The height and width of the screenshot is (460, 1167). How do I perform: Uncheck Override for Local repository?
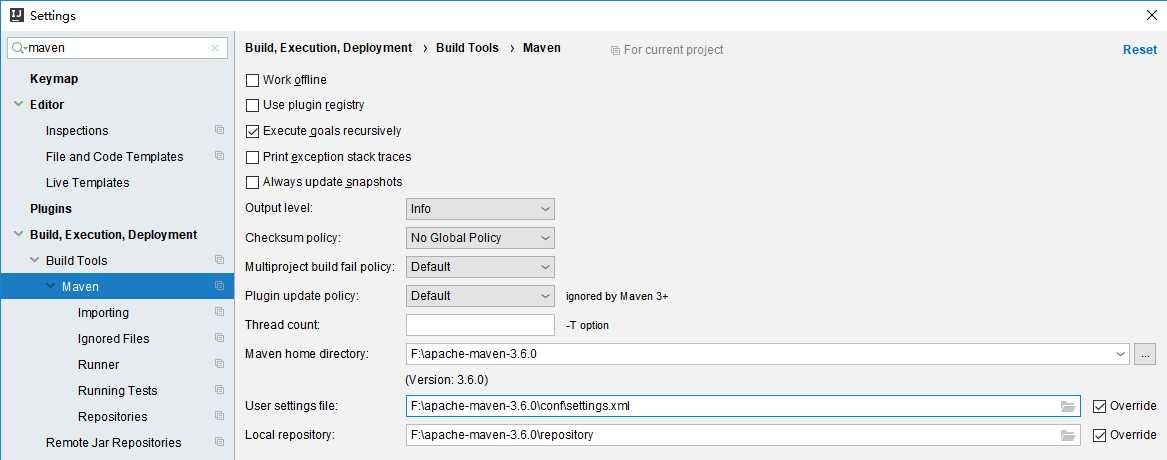click(x=1099, y=435)
